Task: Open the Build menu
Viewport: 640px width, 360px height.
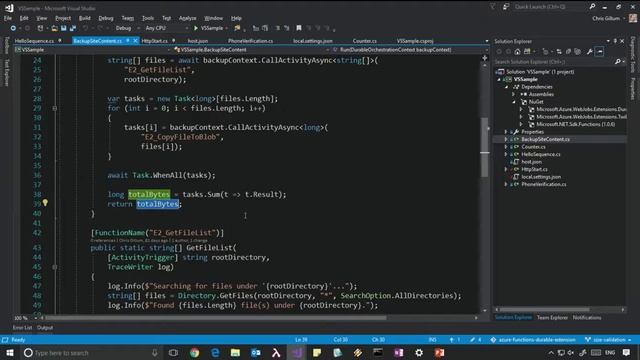Action: pos(84,18)
